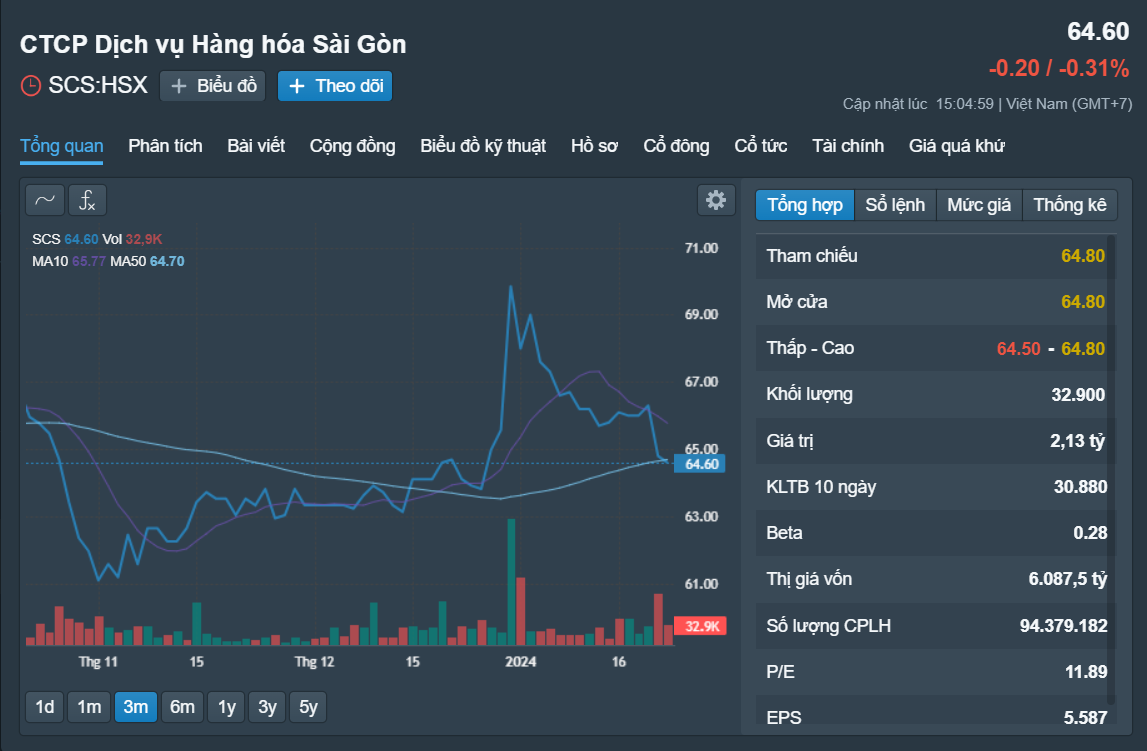
Task: Select the Sổ lệnh panel tab
Action: pos(895,205)
